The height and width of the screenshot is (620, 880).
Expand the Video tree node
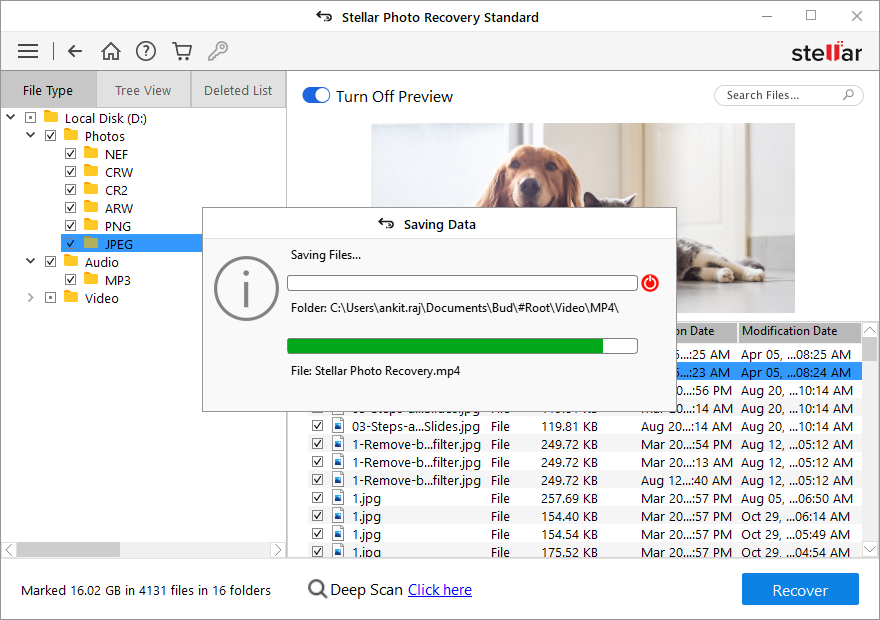pyautogui.click(x=30, y=298)
